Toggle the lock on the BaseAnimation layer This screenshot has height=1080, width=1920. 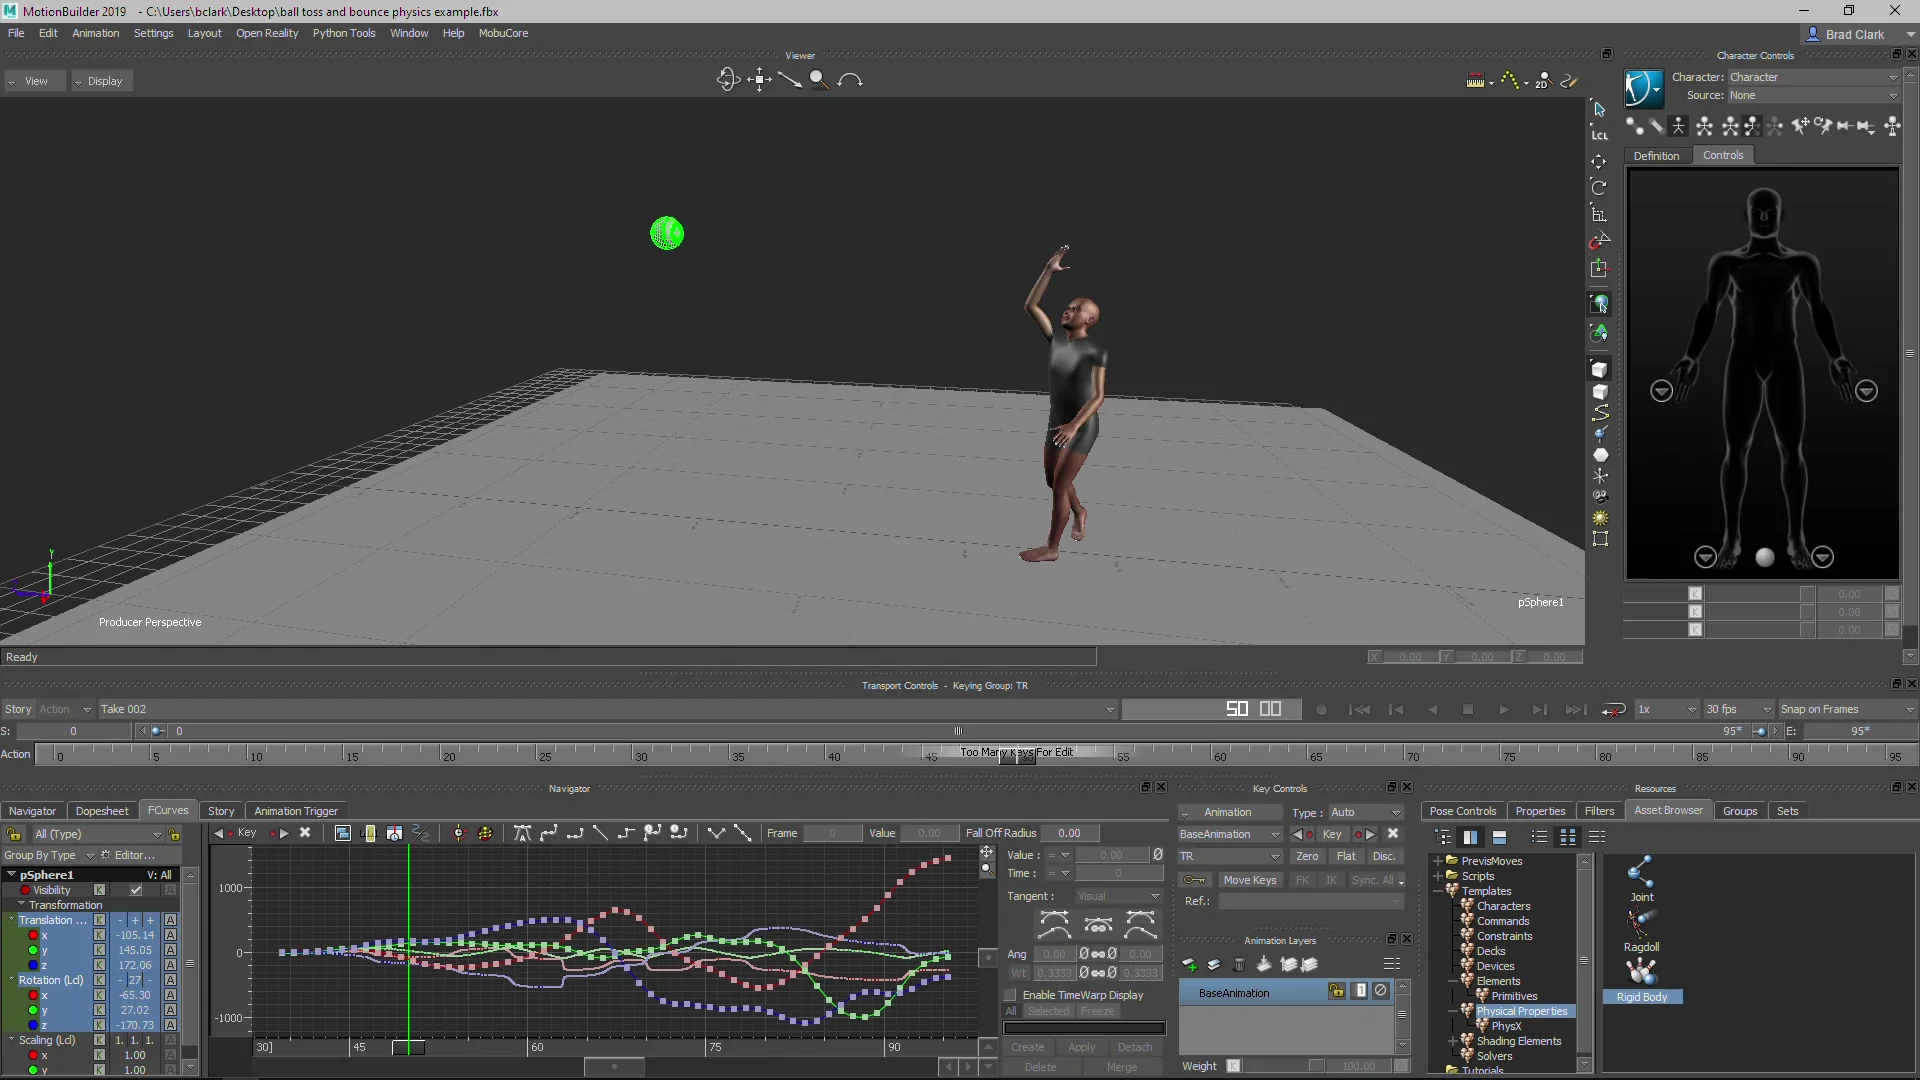[1337, 992]
